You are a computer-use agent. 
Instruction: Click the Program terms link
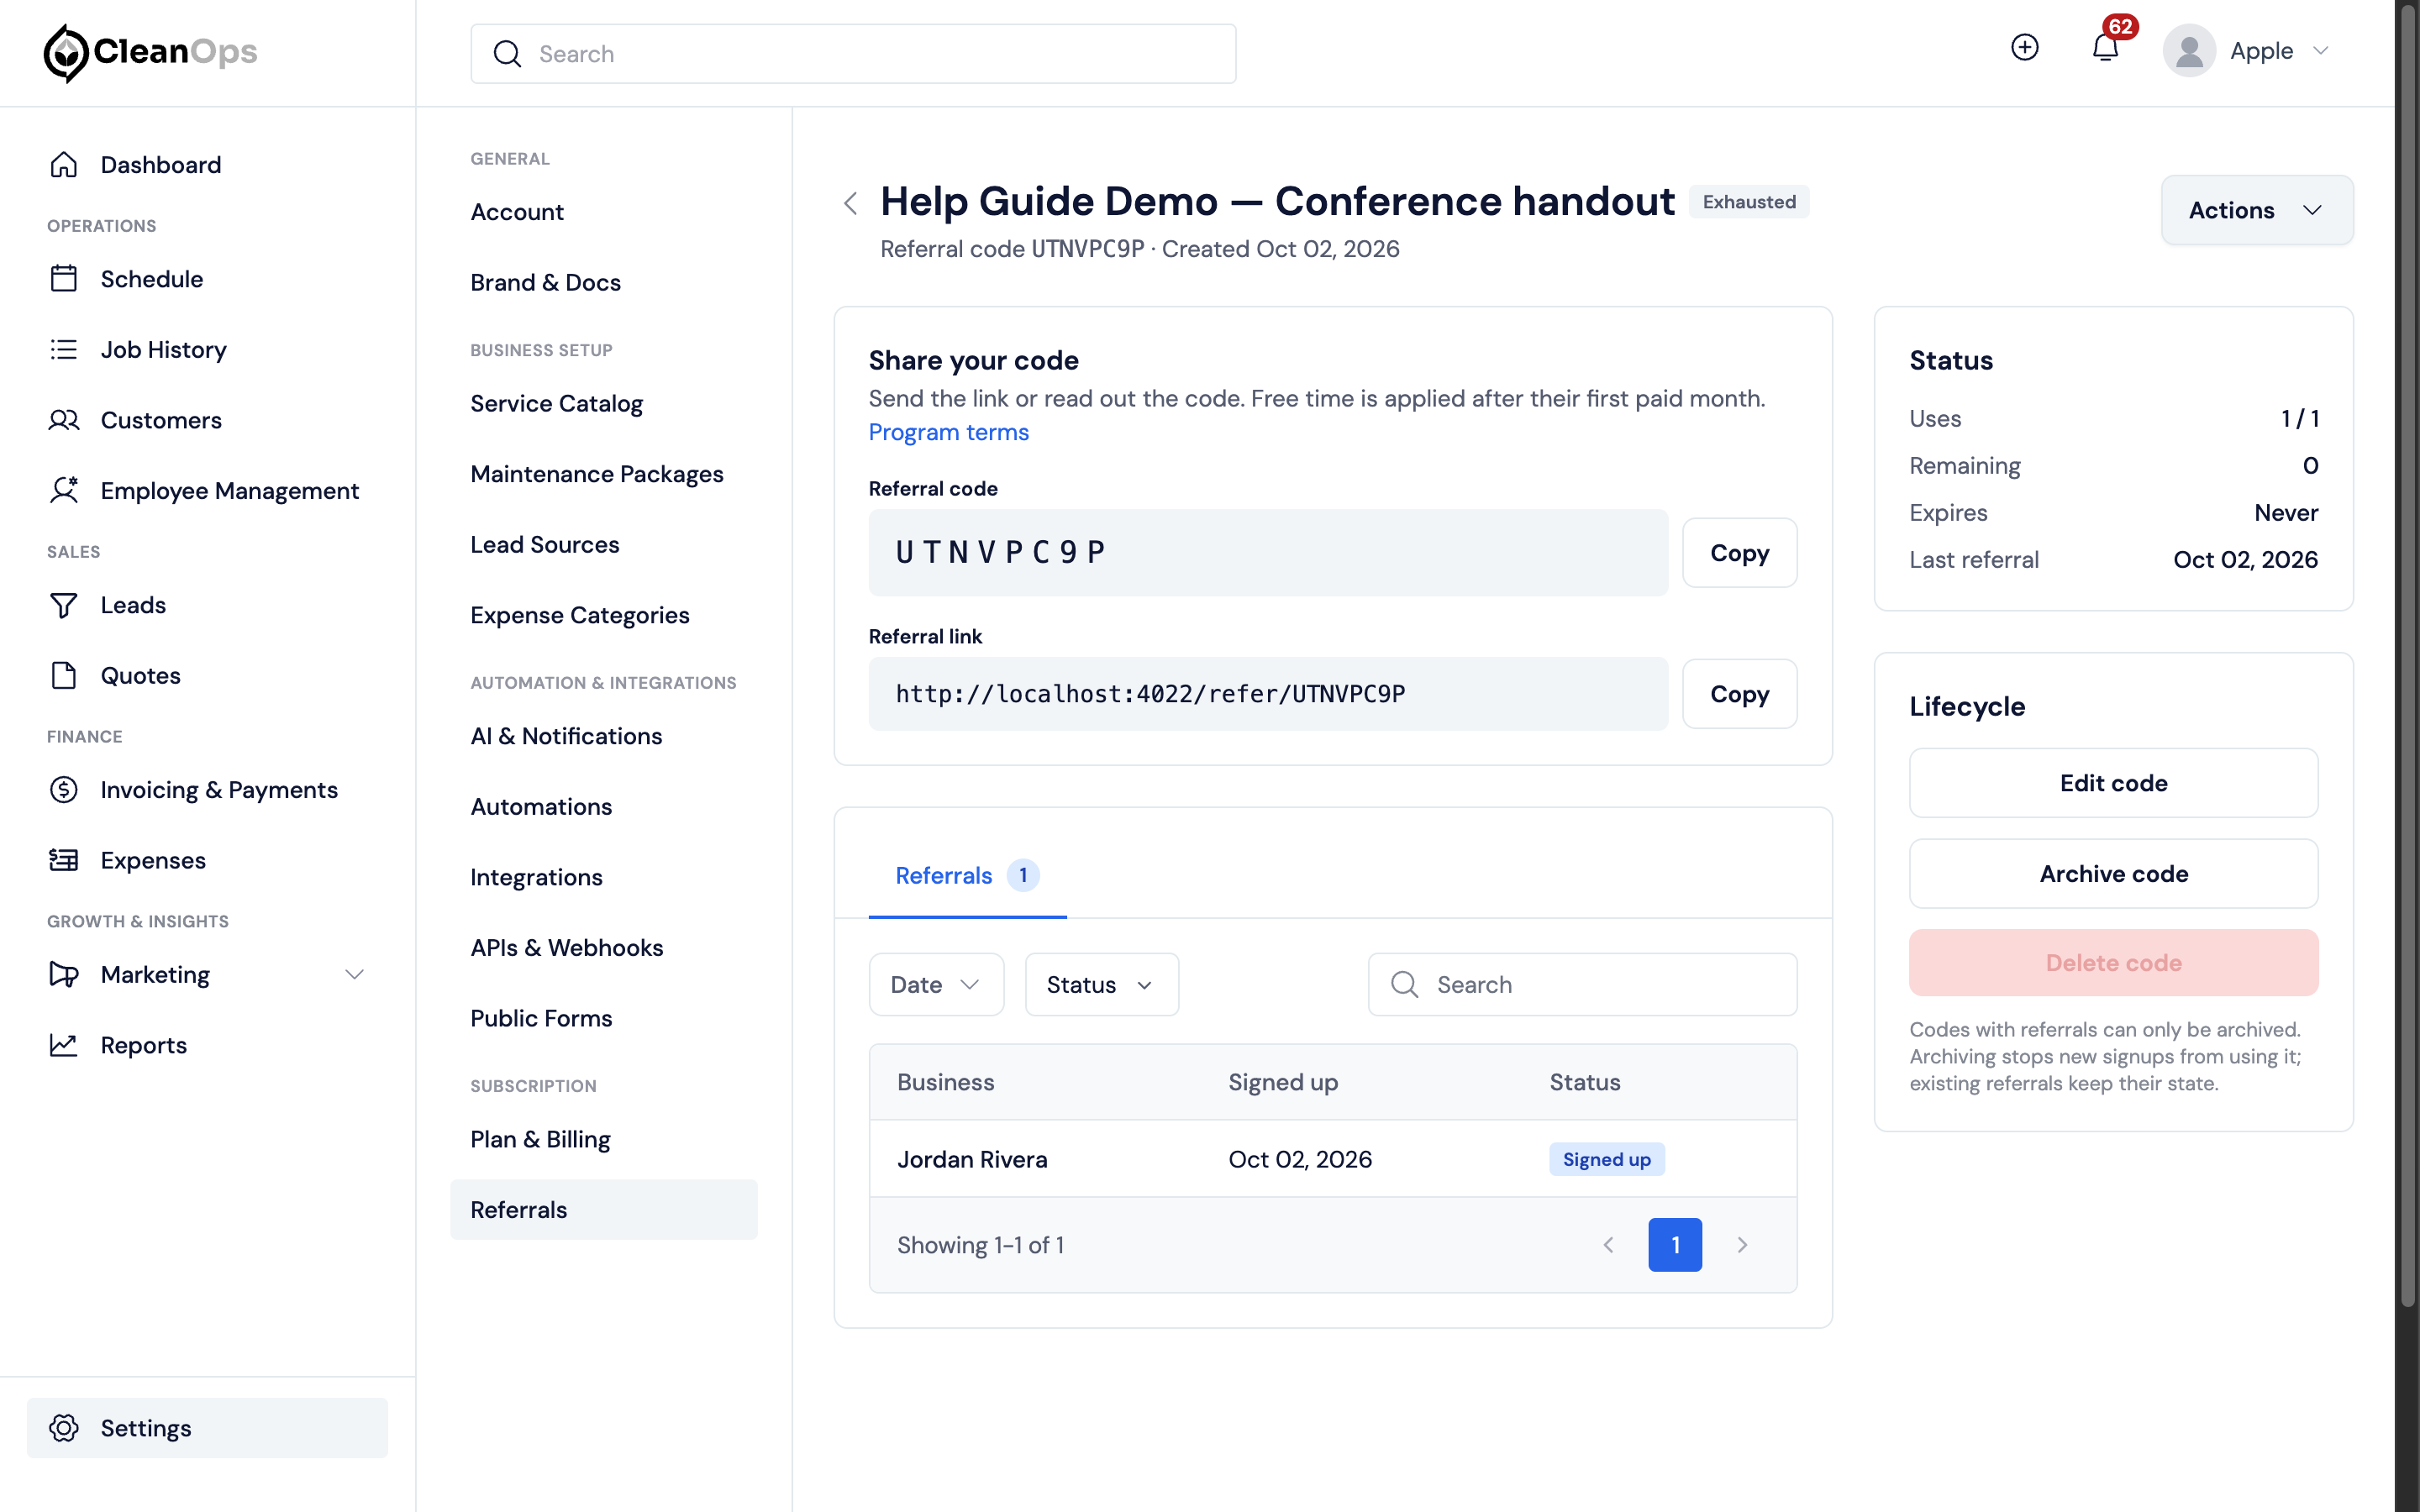pyautogui.click(x=948, y=432)
